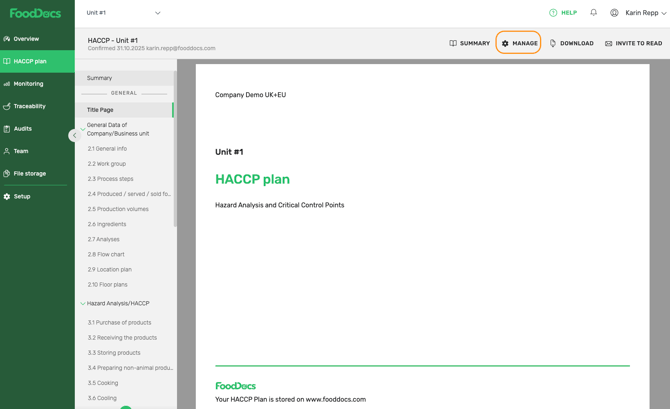Screen dimensions: 670x409
Task: Open 2.10 Floor plans section
Action: click(x=108, y=285)
